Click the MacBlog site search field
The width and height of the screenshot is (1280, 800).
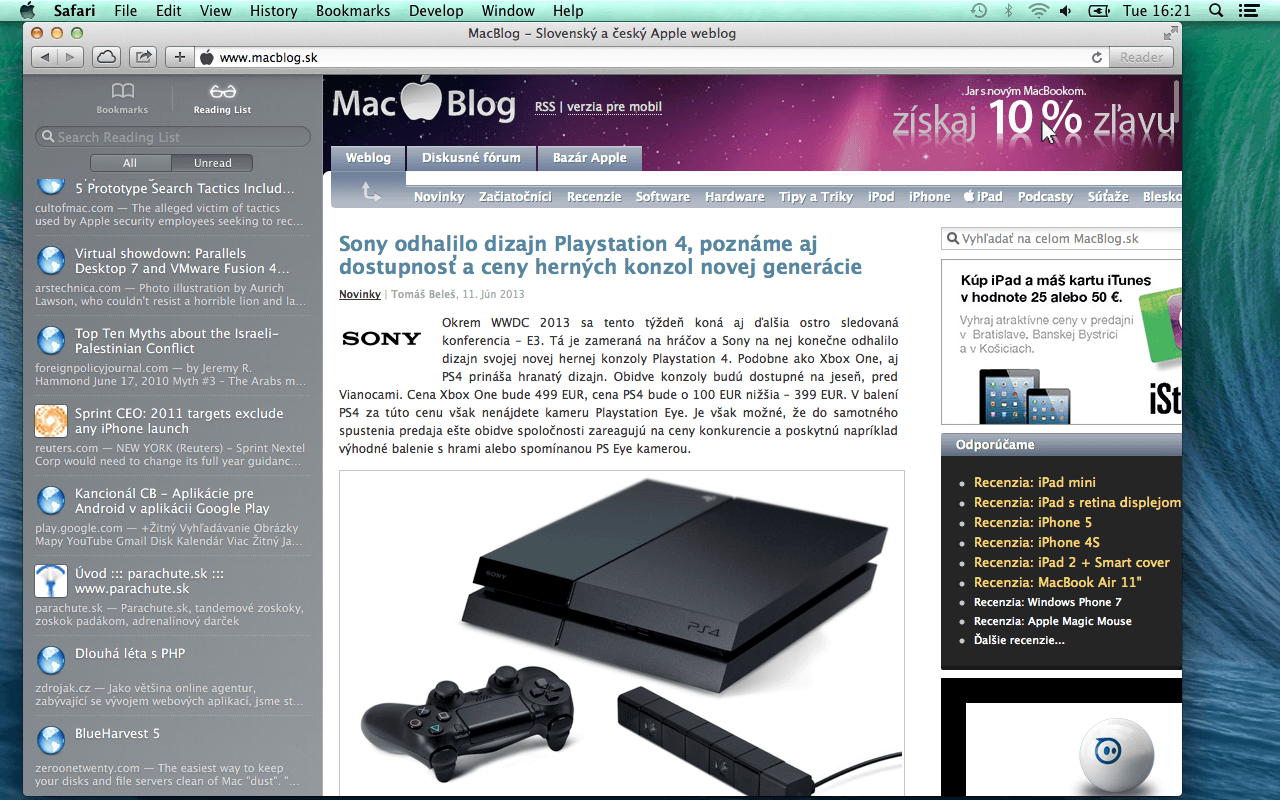(x=1061, y=239)
